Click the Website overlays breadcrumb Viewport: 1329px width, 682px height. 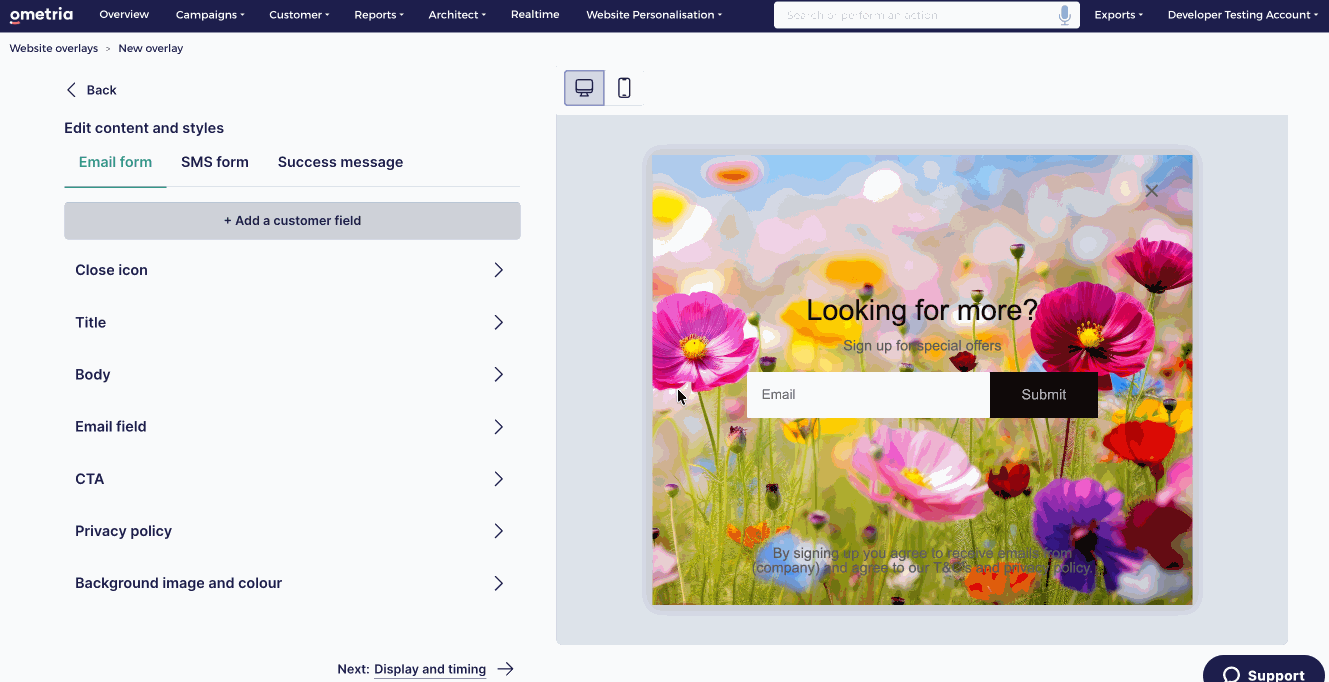tap(54, 48)
